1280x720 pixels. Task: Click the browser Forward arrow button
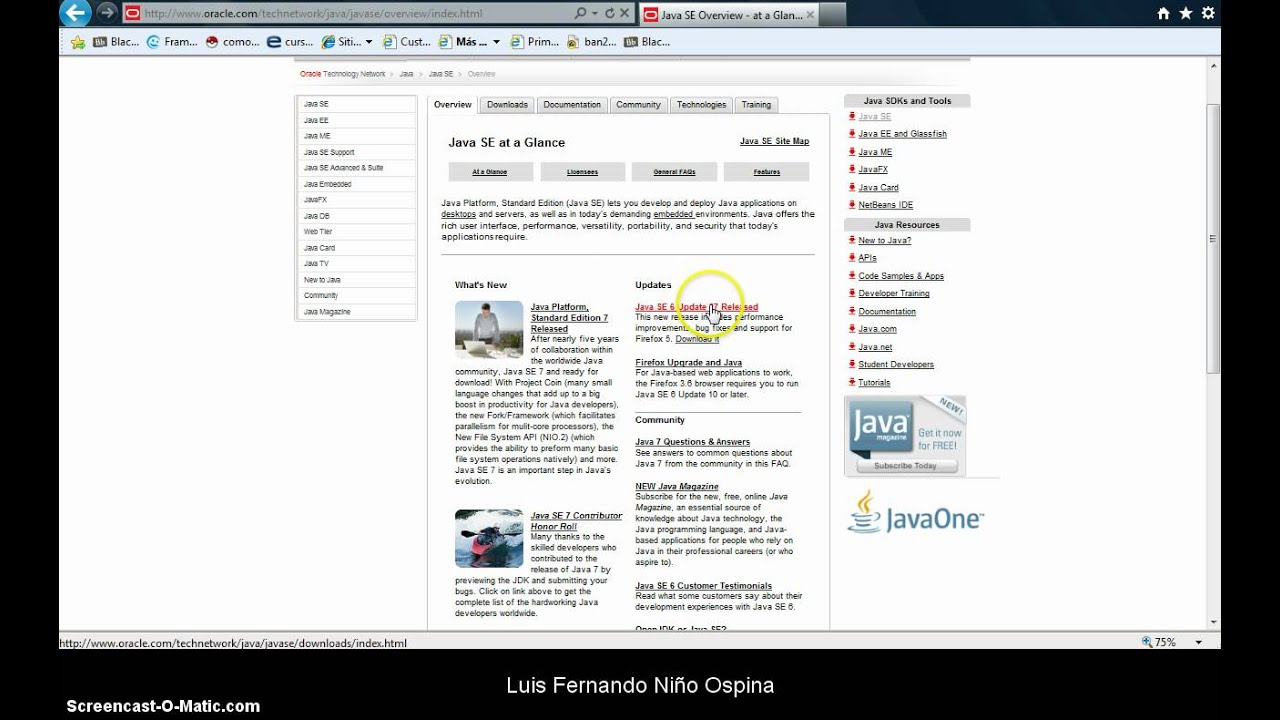coord(106,13)
